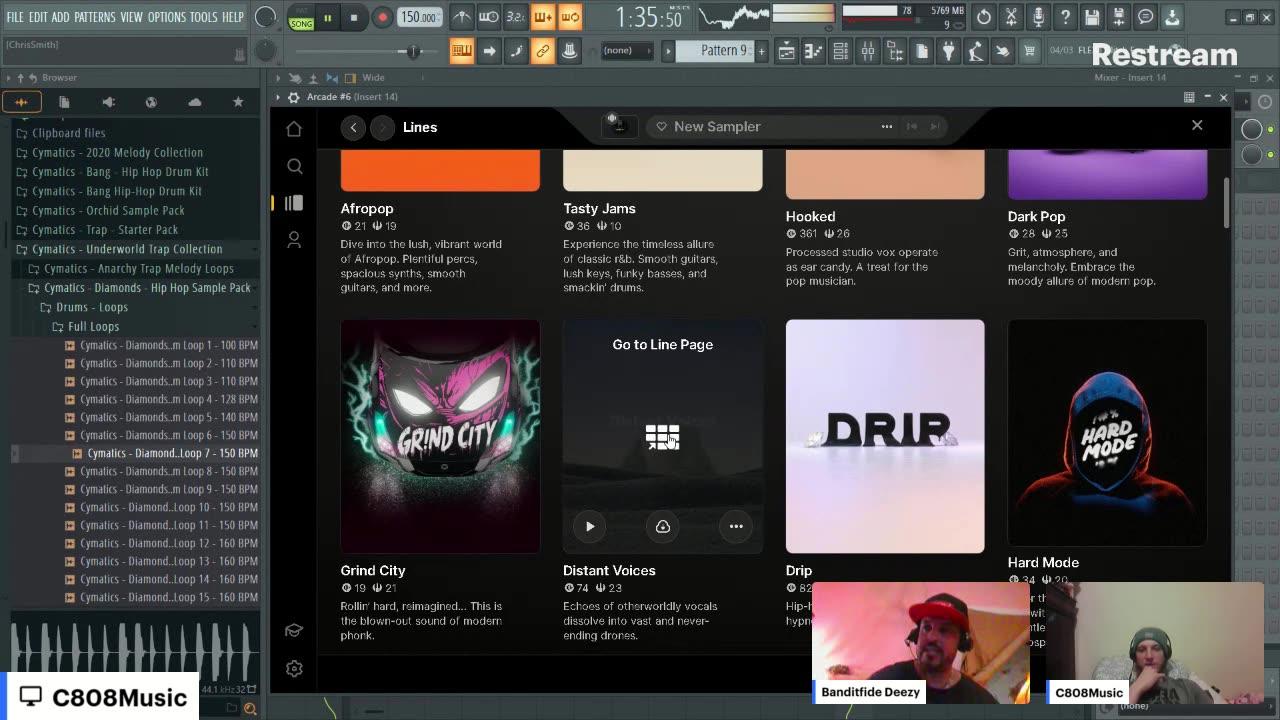Open Arcade tutorials graduation cap icon
Screen dimensions: 1280x720
294,631
